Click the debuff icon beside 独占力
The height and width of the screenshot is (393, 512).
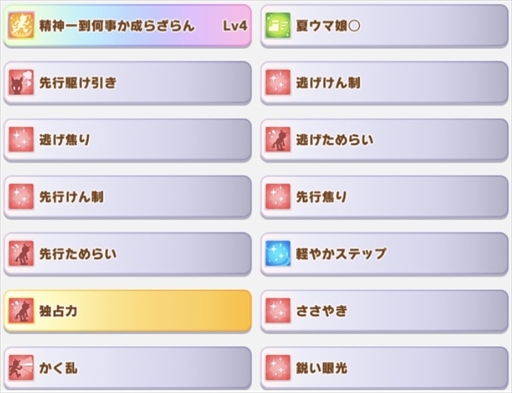[x=21, y=311]
